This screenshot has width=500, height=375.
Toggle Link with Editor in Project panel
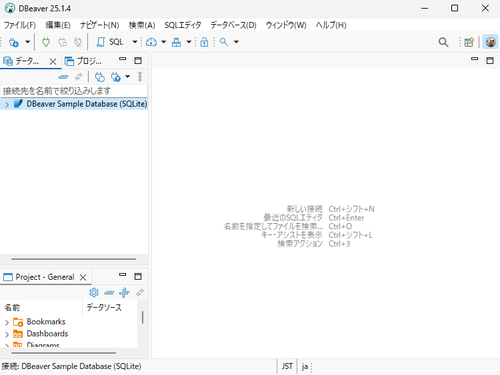click(140, 293)
